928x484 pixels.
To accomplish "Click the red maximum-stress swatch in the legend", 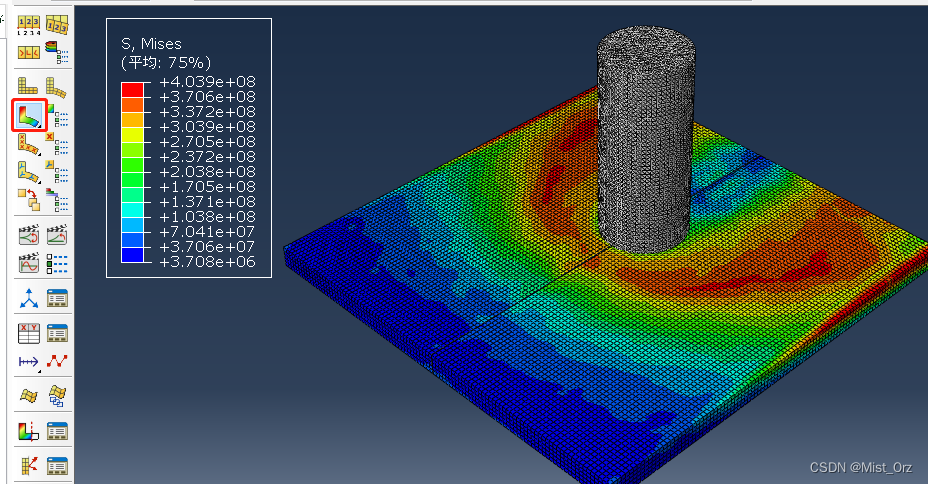I will pos(132,90).
